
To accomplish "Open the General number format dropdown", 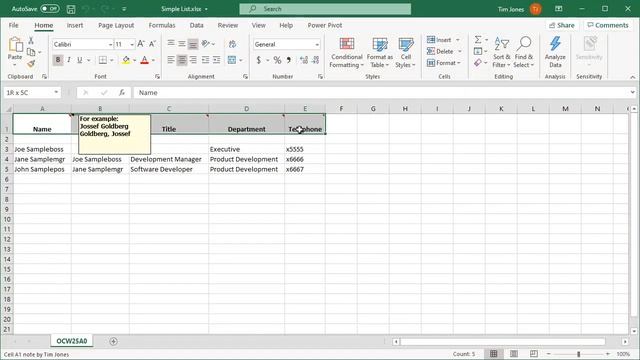I will point(317,44).
